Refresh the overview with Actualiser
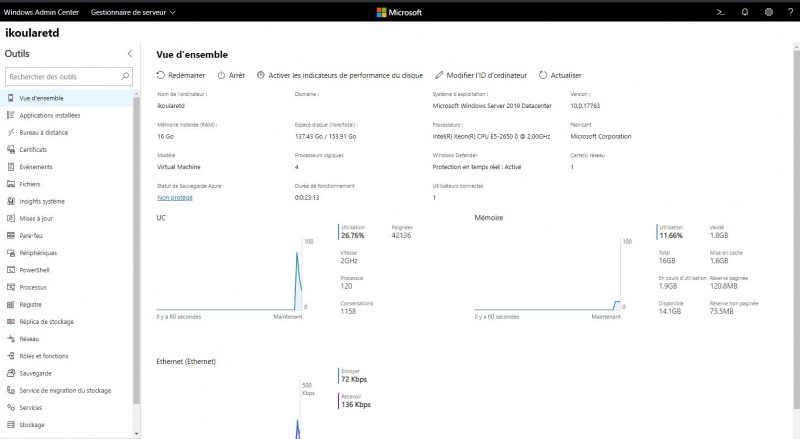The height and width of the screenshot is (439, 800). click(x=560, y=75)
